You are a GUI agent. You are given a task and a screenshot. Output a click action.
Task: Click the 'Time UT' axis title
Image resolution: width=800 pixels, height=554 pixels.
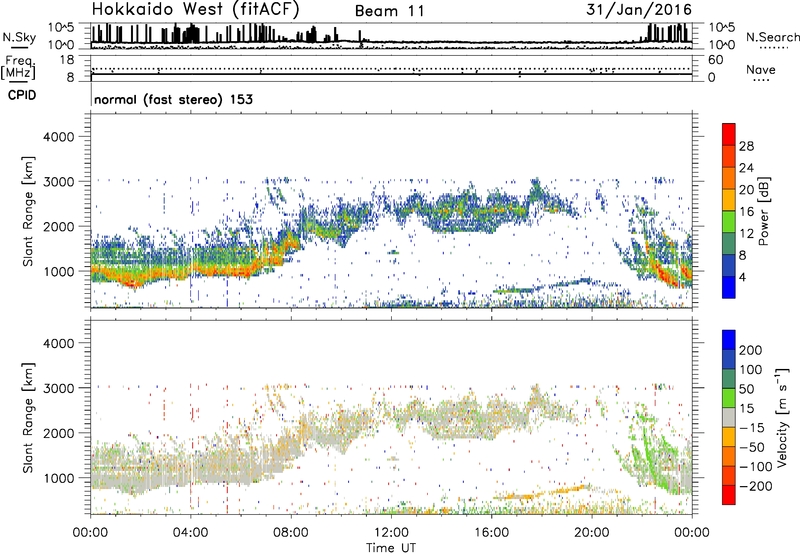tap(391, 548)
